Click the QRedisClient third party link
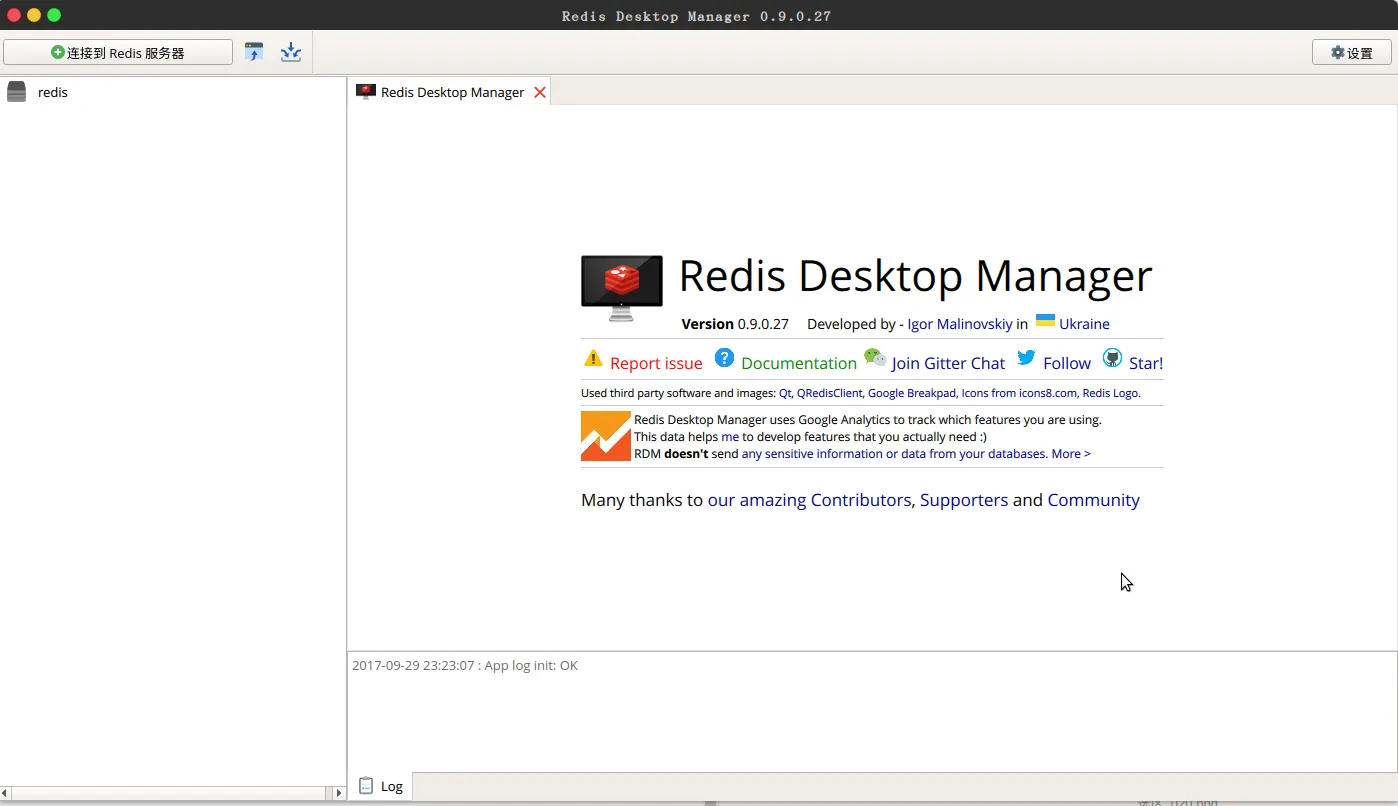Image resolution: width=1398 pixels, height=806 pixels. click(829, 393)
